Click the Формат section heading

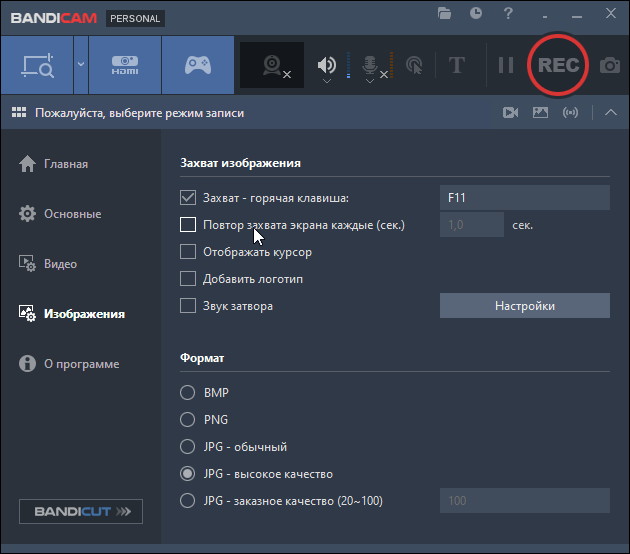click(202, 358)
